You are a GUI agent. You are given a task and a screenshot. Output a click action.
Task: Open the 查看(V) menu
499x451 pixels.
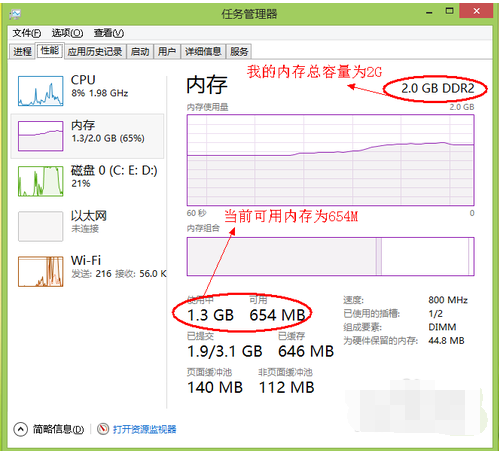(x=109, y=33)
